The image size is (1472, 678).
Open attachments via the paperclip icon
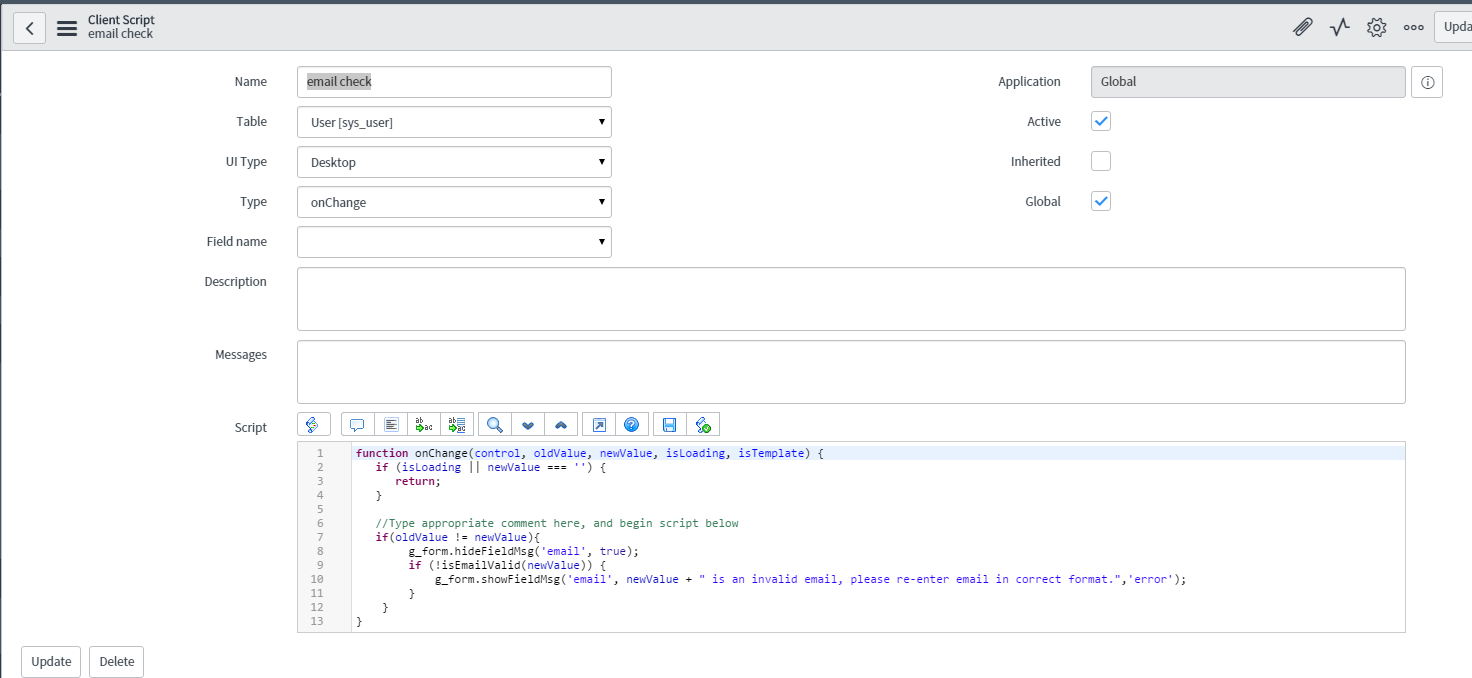click(1302, 27)
